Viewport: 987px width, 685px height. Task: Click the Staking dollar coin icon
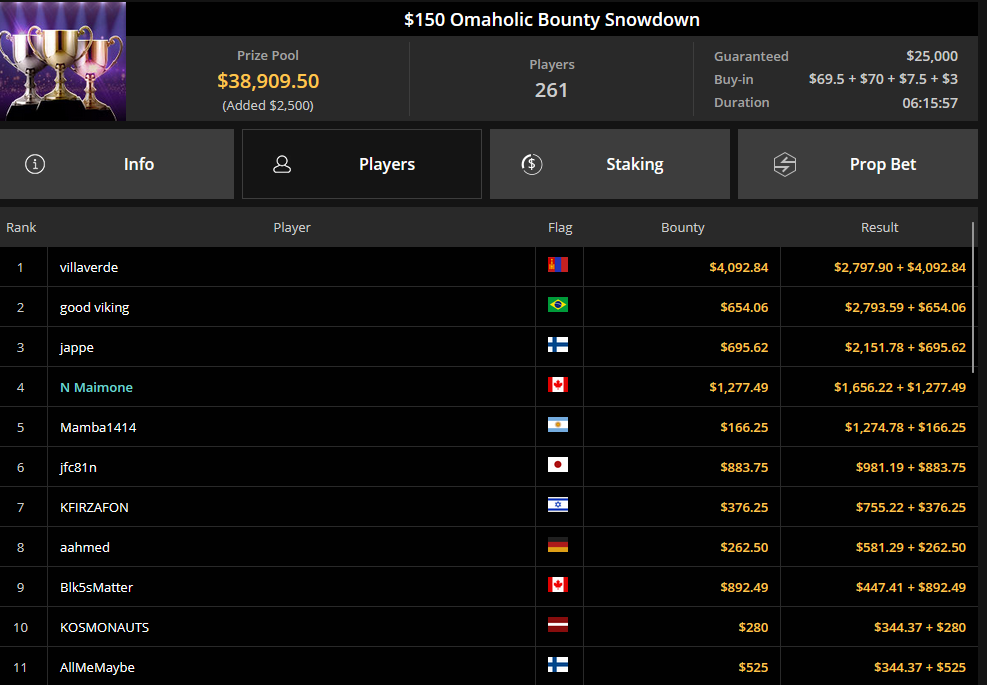pos(532,164)
